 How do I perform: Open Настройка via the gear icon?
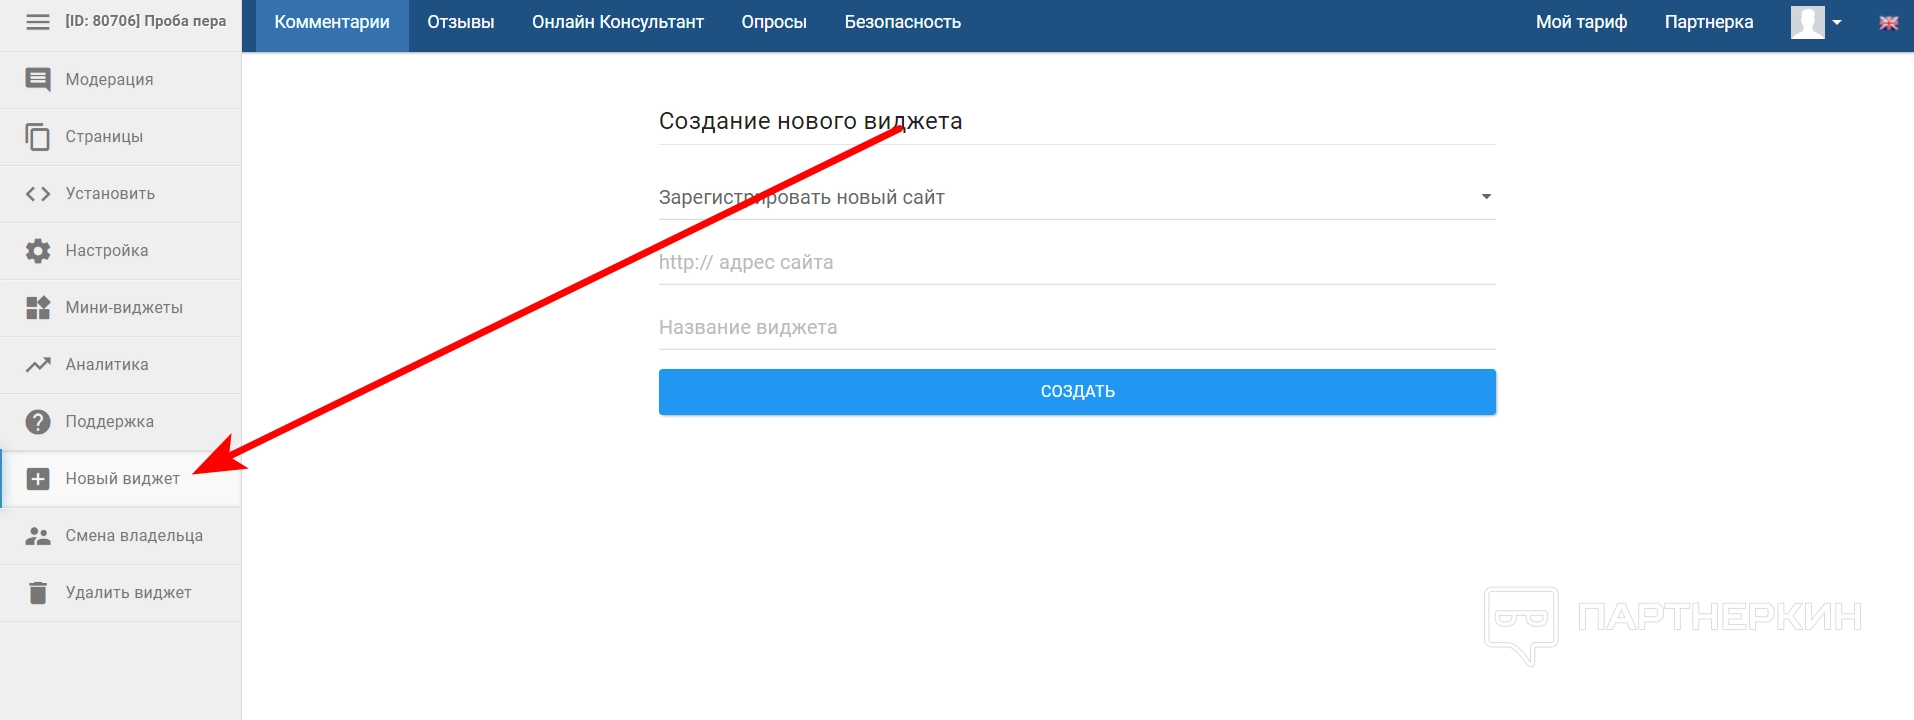(38, 251)
